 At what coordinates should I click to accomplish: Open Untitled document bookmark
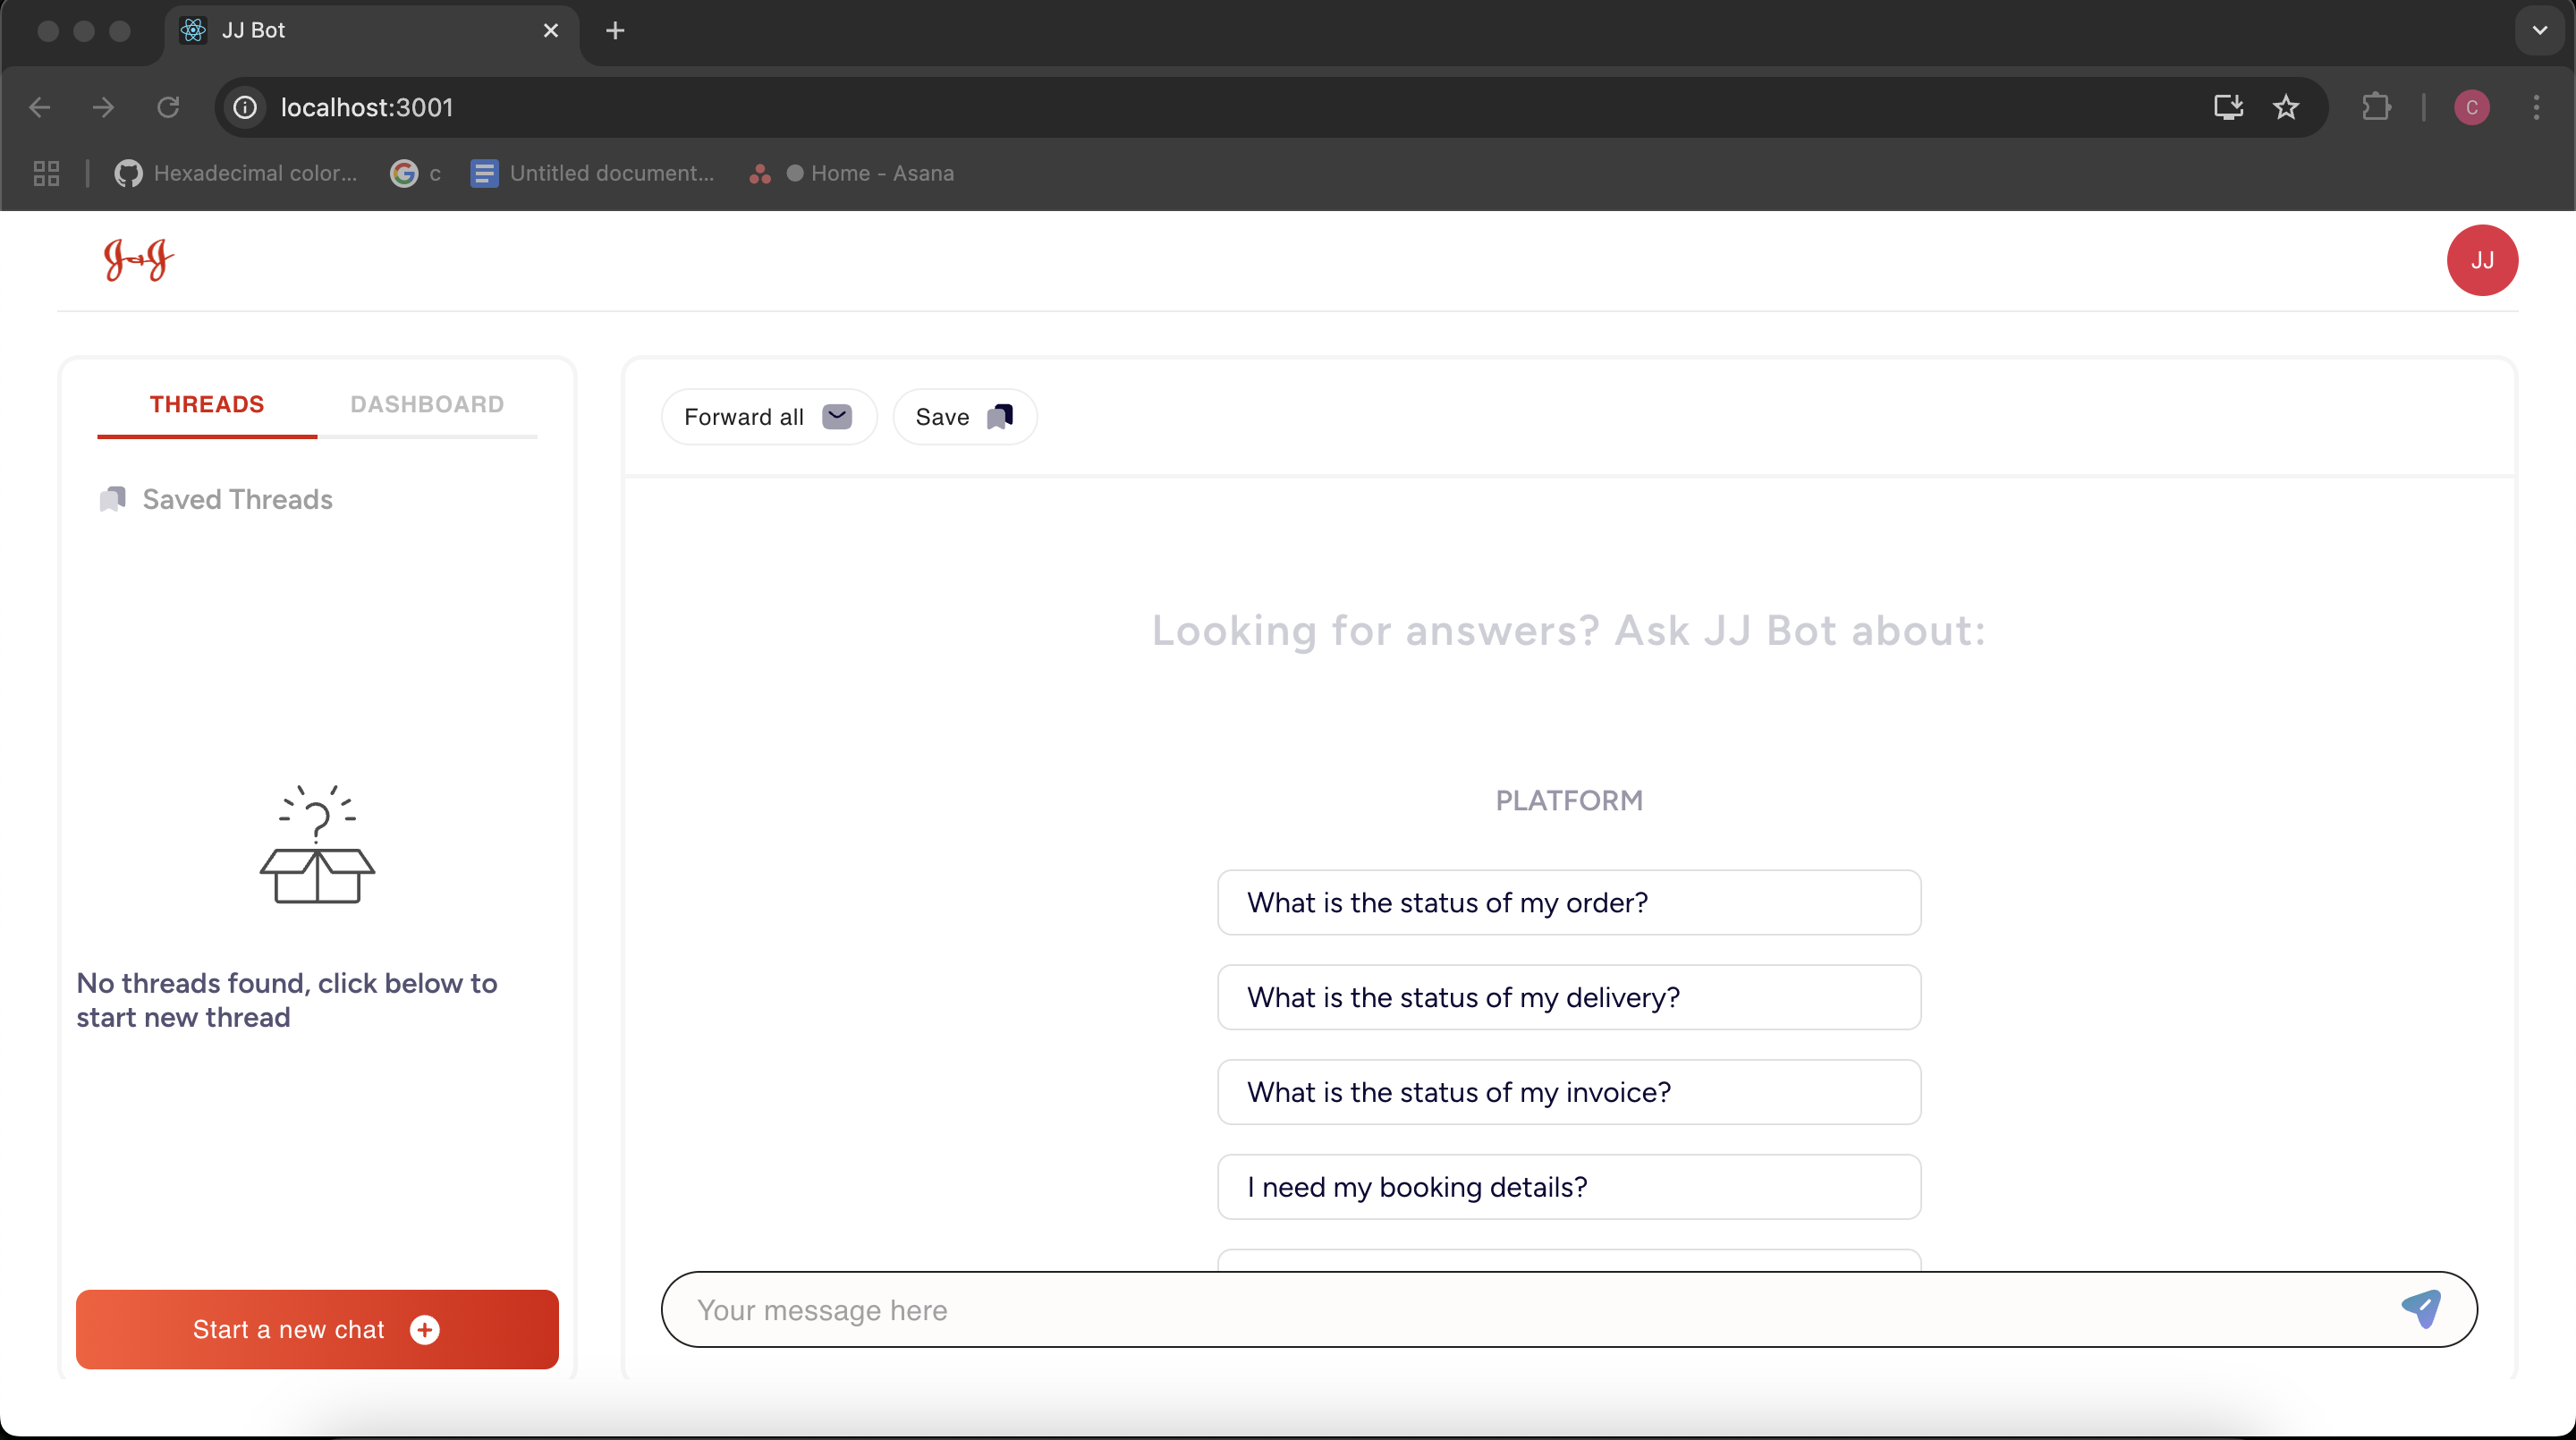pos(592,173)
